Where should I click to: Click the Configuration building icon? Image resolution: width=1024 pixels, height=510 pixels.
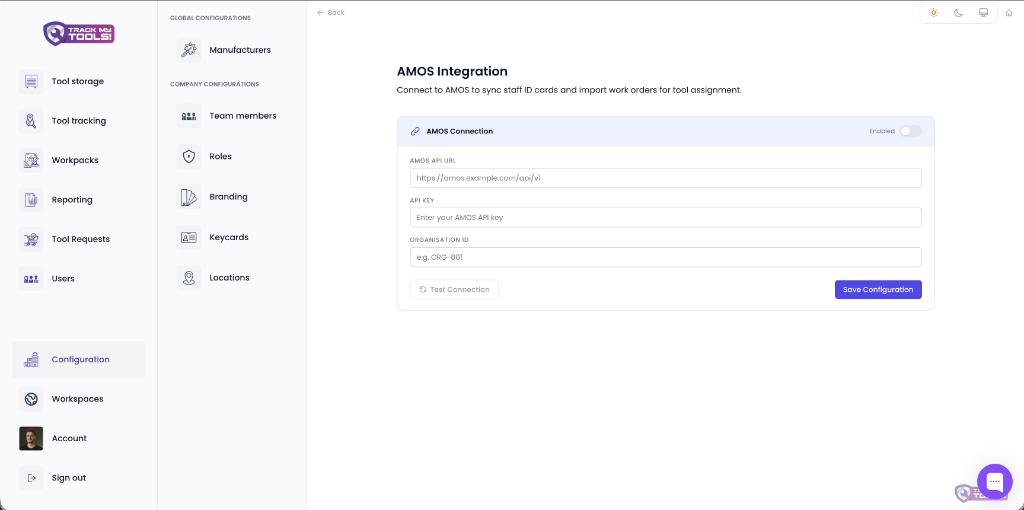pos(31,359)
